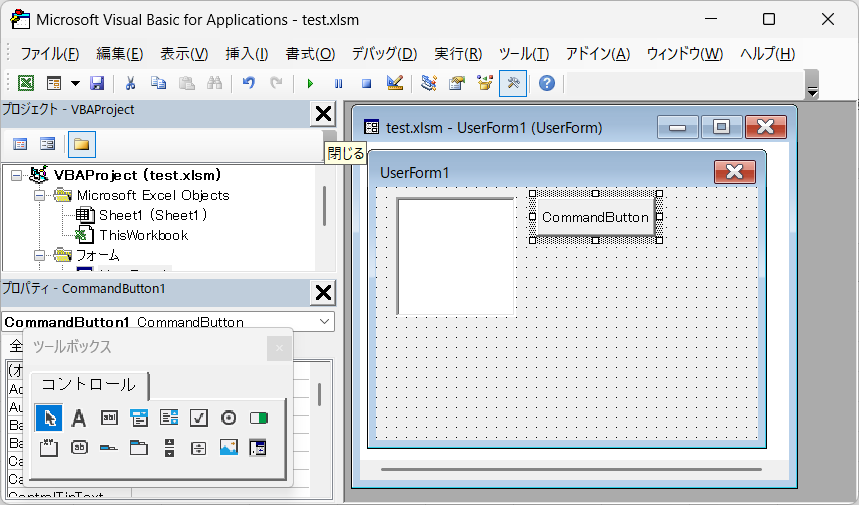Click the Undo arrow icon
Viewport: 859px width, 505px height.
(249, 83)
